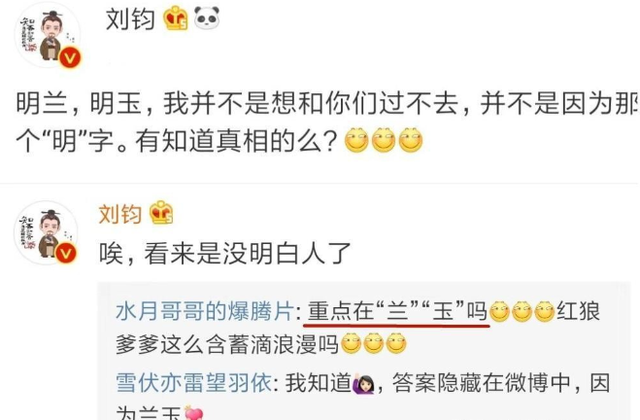Click the smiley emojis after 含蓄滴浪漫吗
Screen dimensions: 640x420
373,344
